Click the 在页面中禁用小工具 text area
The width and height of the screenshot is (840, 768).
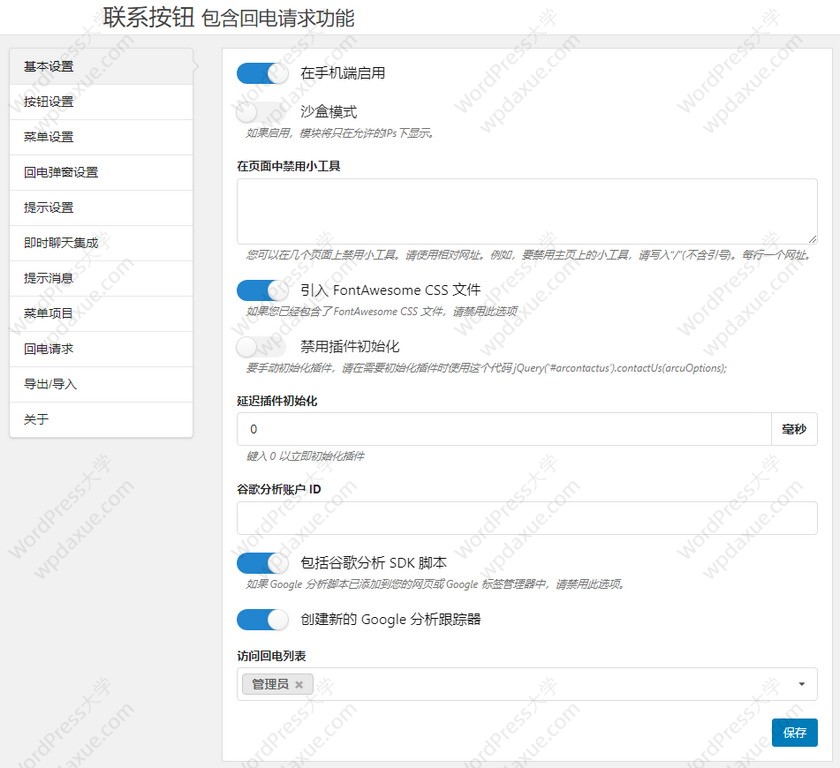[526, 211]
